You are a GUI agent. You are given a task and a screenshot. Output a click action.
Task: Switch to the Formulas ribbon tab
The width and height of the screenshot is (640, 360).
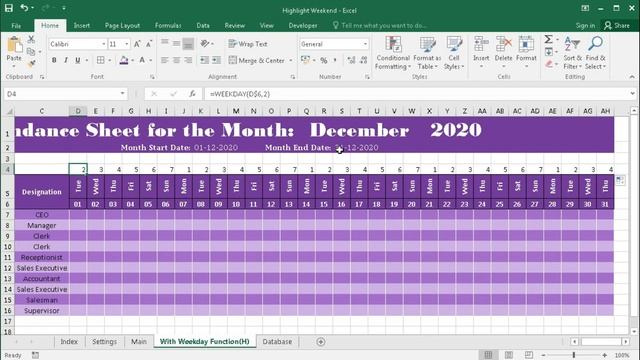(x=168, y=25)
